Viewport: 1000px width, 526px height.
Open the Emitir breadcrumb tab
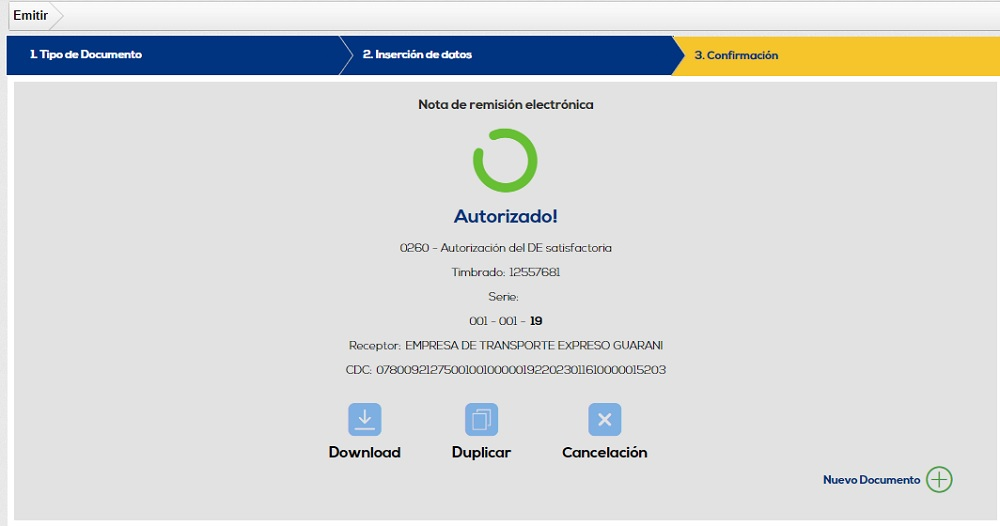pyautogui.click(x=31, y=15)
